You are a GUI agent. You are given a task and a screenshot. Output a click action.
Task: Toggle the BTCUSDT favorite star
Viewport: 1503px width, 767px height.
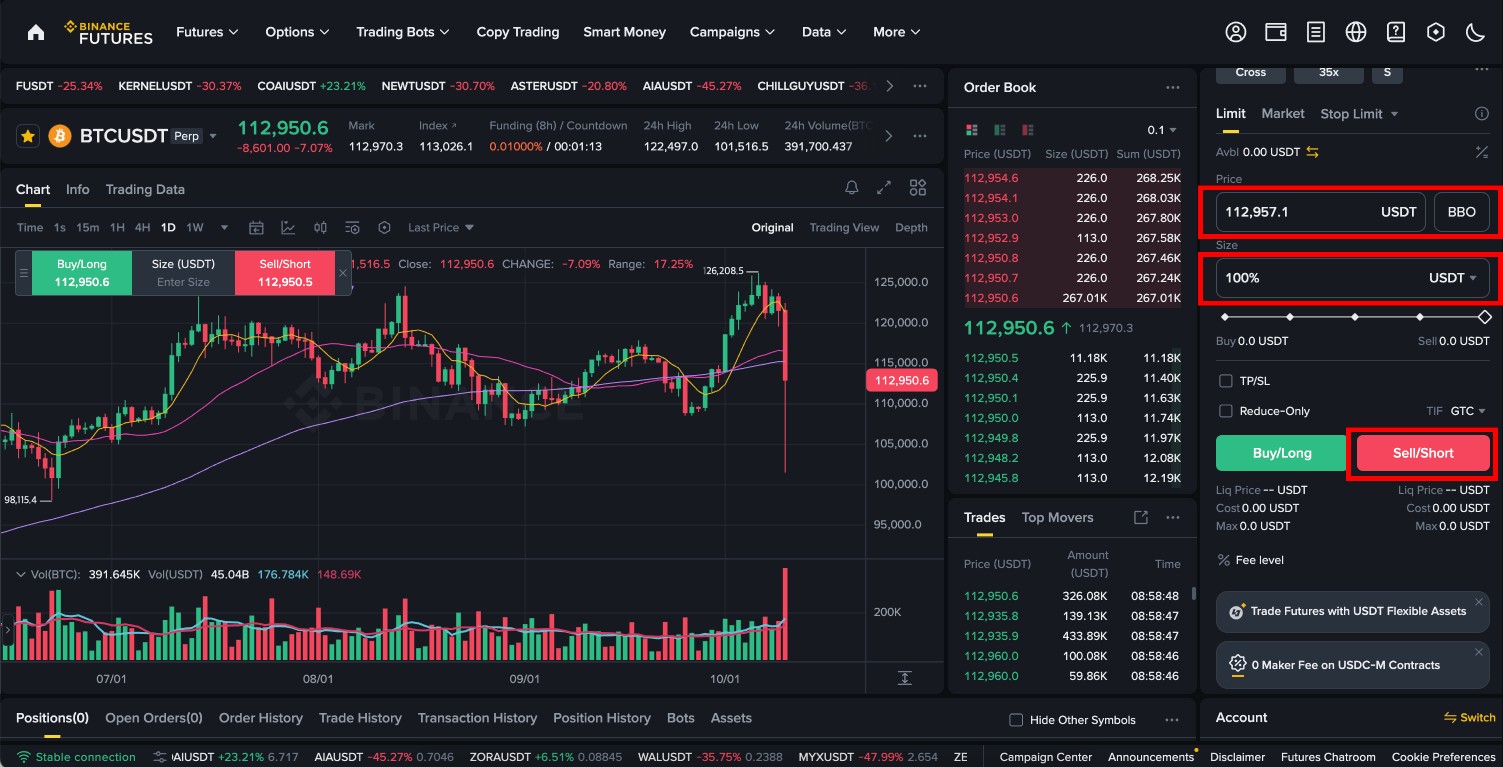click(28, 135)
